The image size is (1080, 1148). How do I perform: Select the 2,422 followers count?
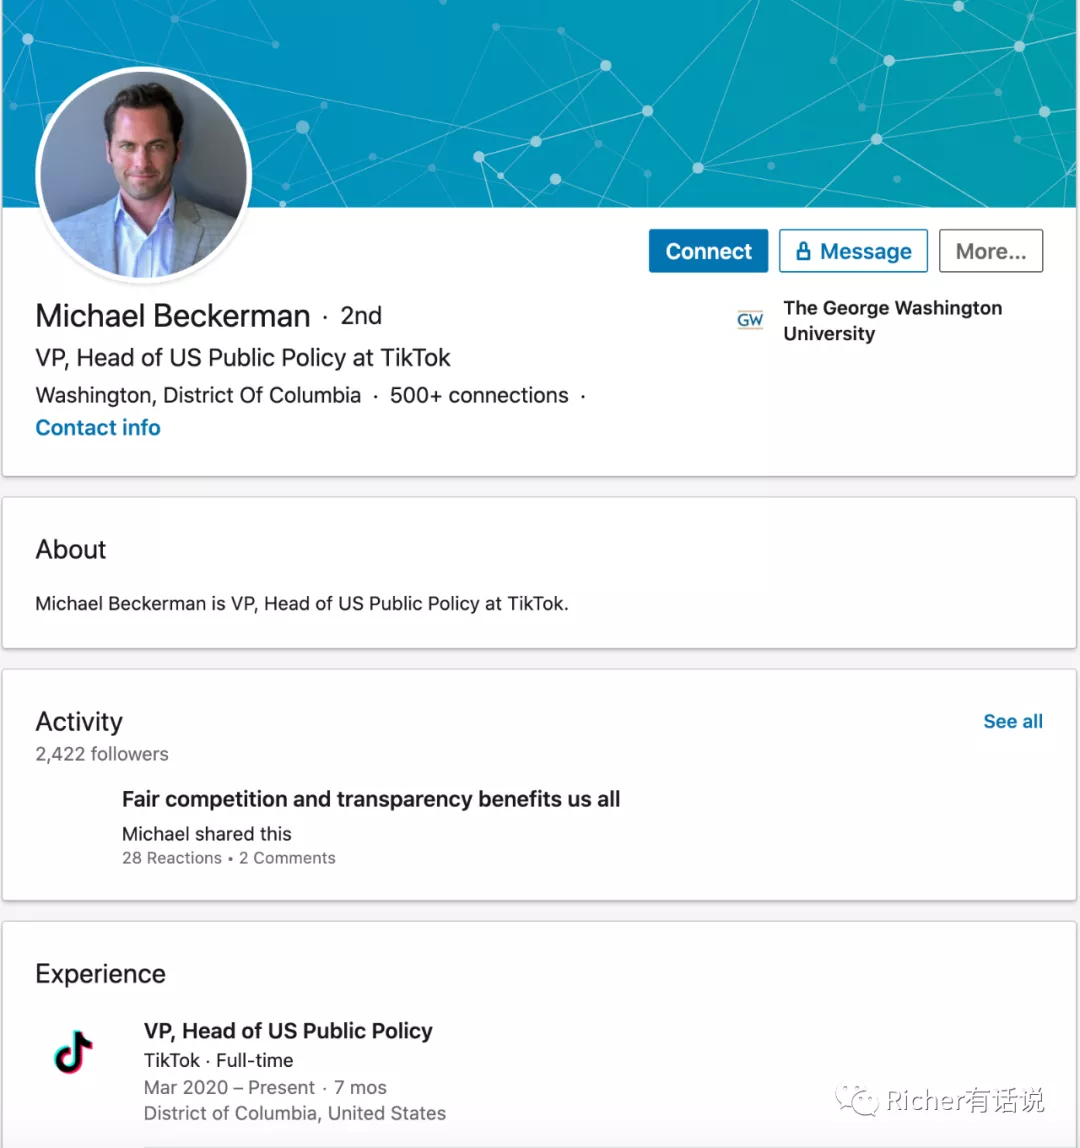tap(102, 754)
